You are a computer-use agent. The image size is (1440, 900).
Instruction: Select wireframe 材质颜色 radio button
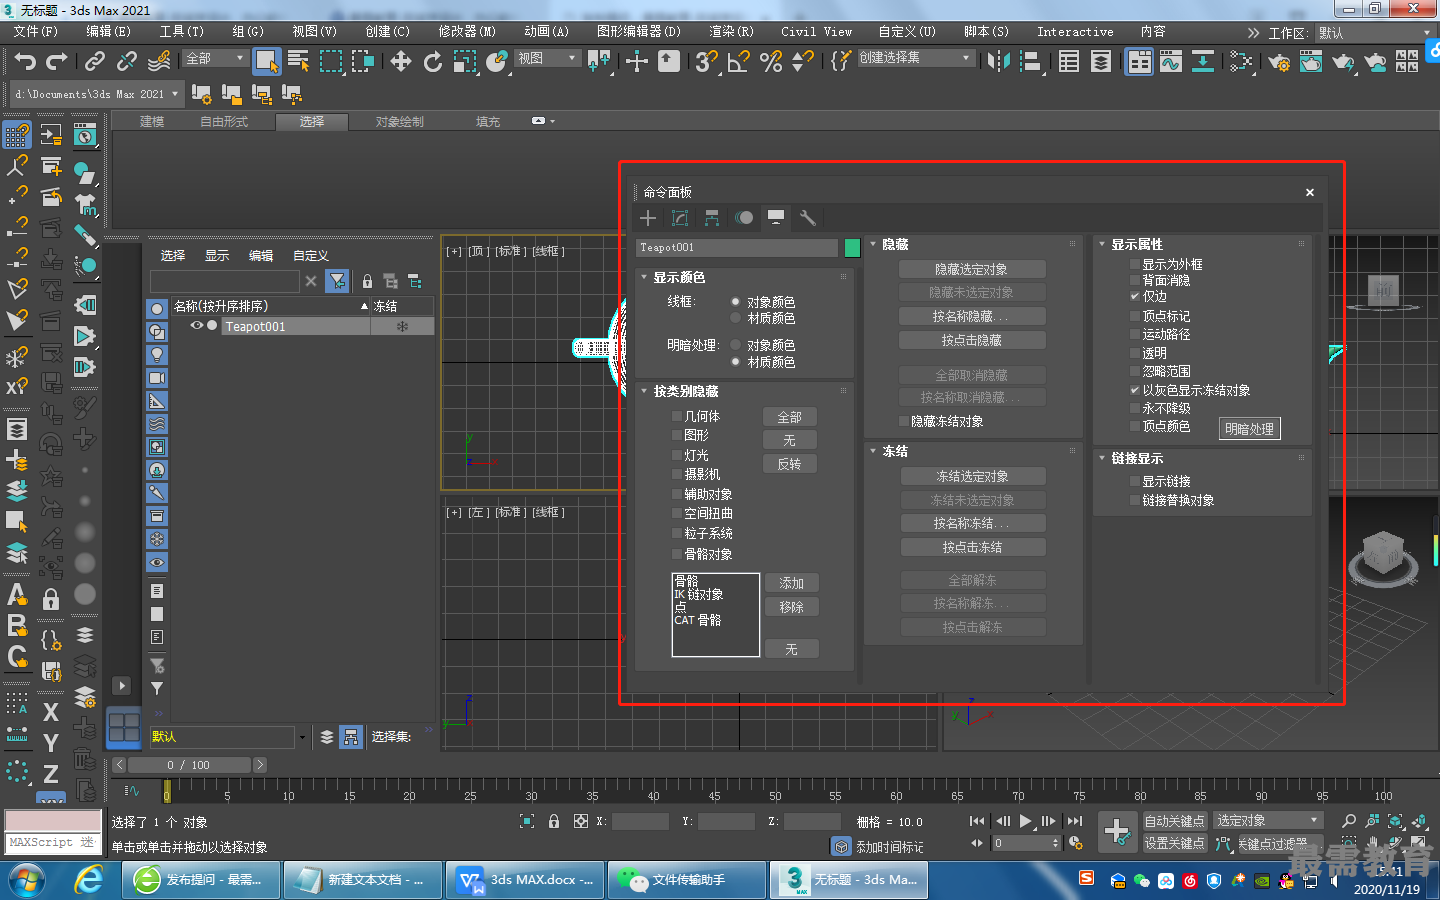(x=735, y=318)
